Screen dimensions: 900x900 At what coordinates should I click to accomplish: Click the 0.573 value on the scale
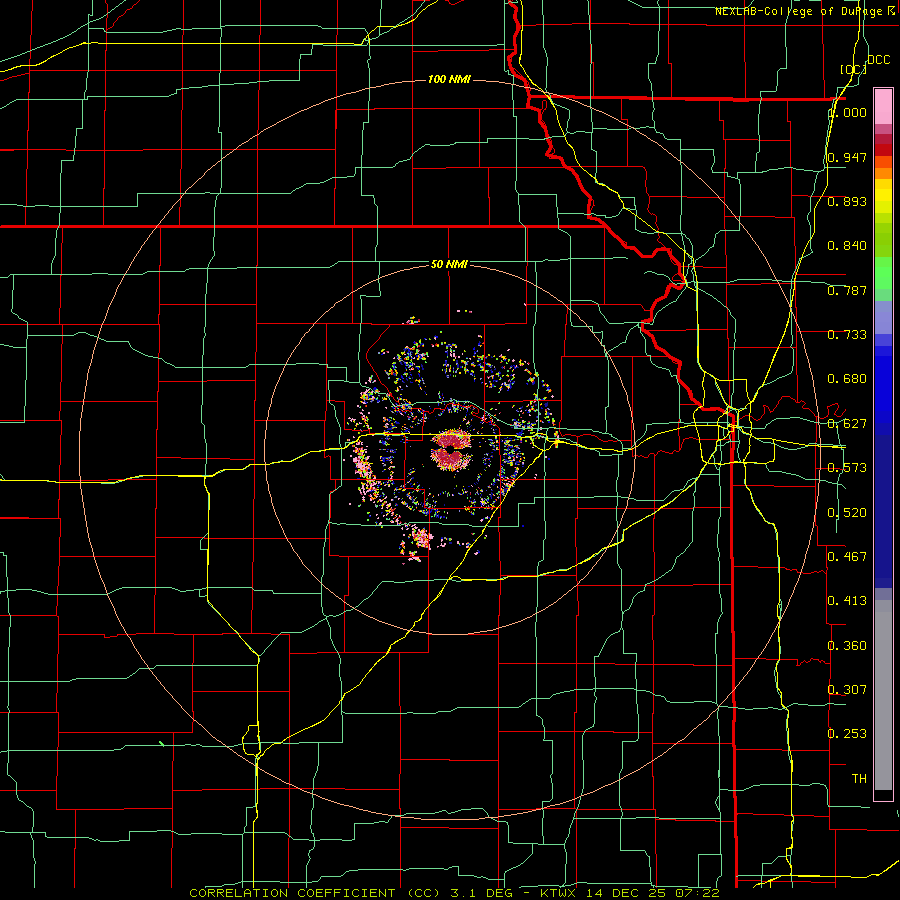click(847, 467)
